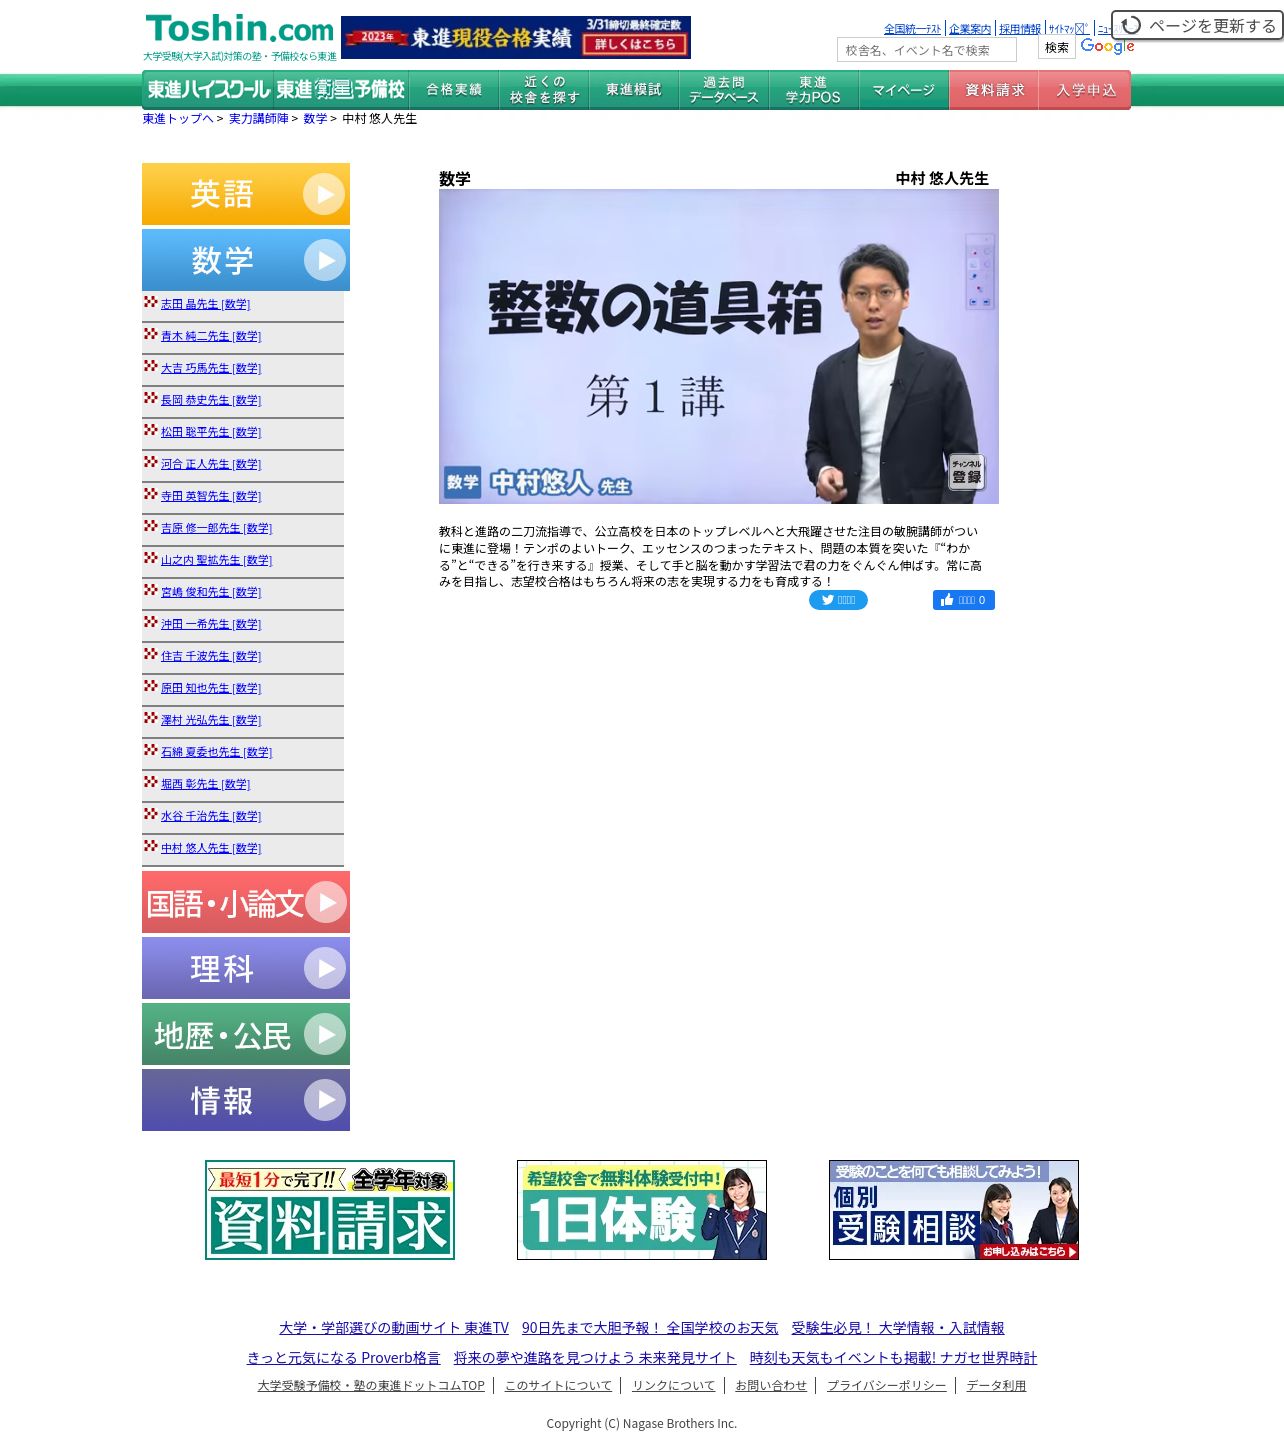The width and height of the screenshot is (1284, 1432).
Task: Open 受験生必見 大学情報・入試情報 link
Action: 898,1328
